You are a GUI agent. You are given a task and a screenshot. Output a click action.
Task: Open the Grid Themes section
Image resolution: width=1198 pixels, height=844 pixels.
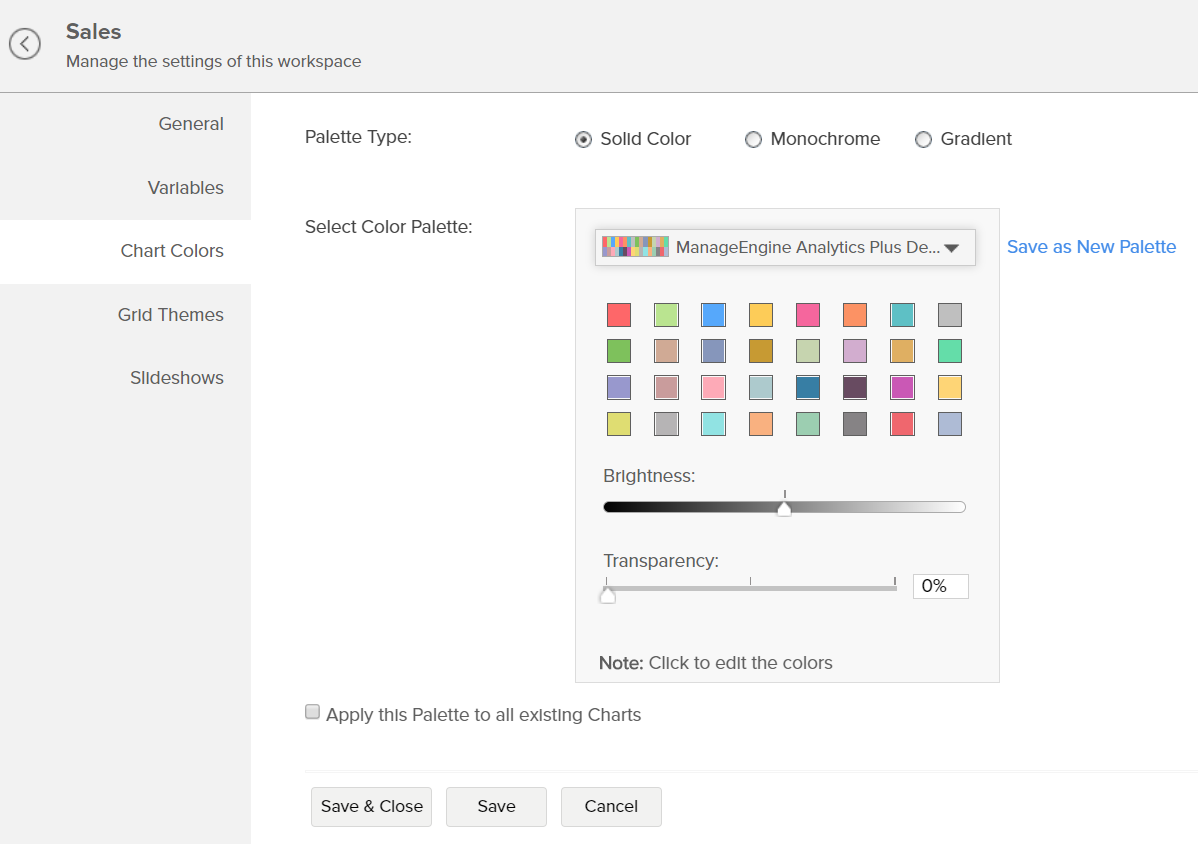tap(172, 315)
